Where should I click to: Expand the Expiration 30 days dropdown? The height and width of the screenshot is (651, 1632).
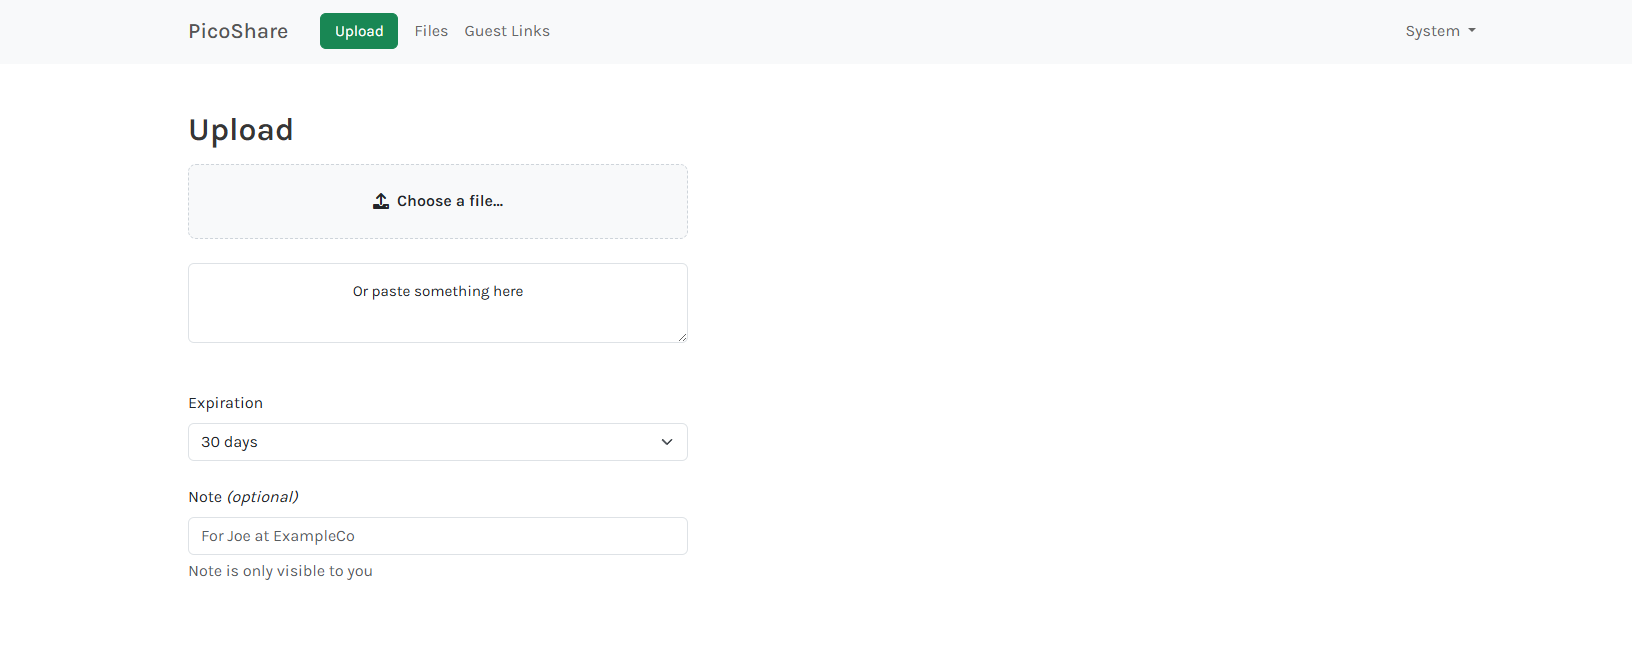click(438, 442)
